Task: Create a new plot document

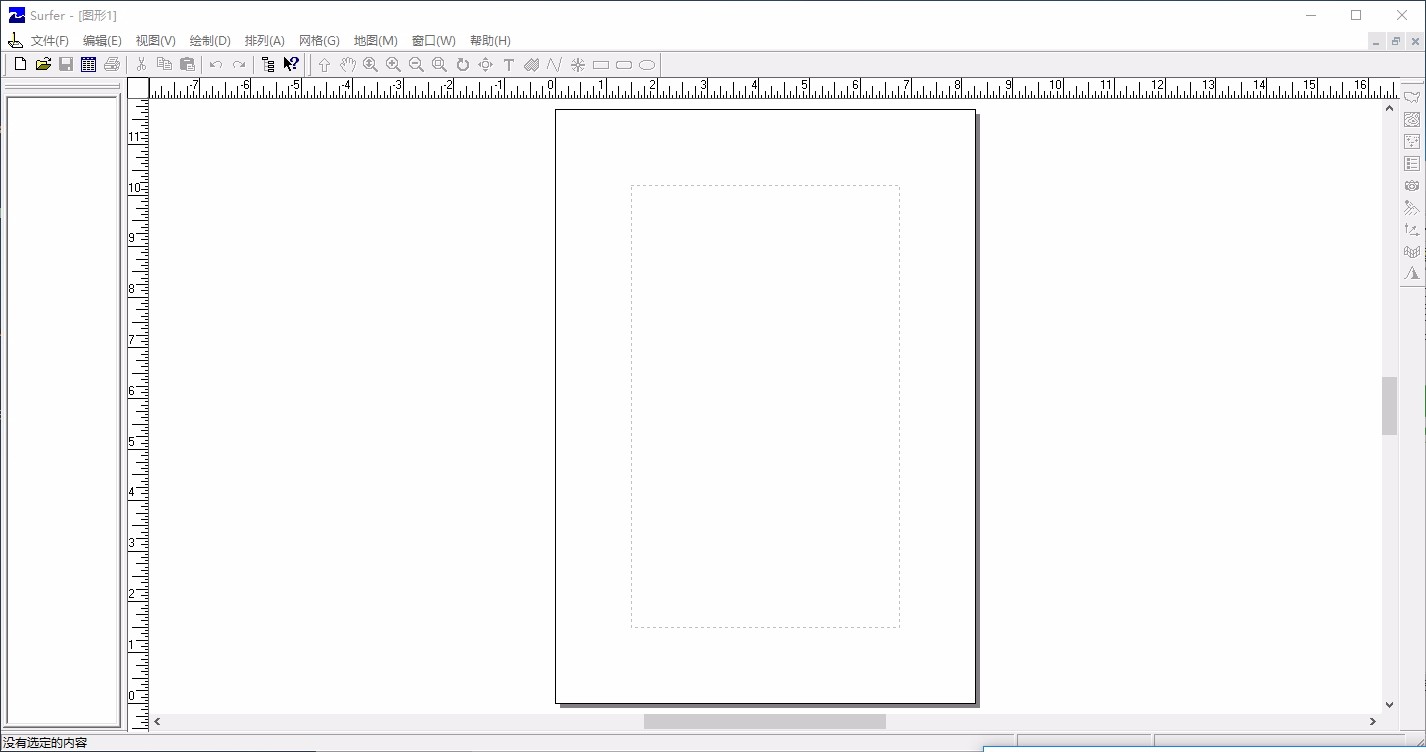Action: (20, 64)
